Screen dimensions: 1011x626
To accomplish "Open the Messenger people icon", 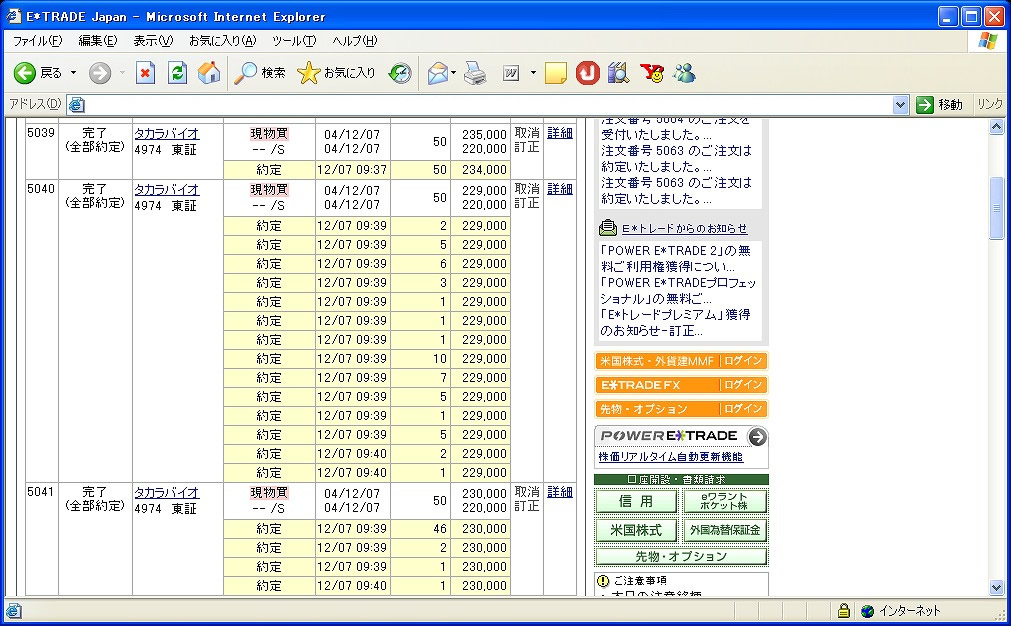I will tap(684, 73).
